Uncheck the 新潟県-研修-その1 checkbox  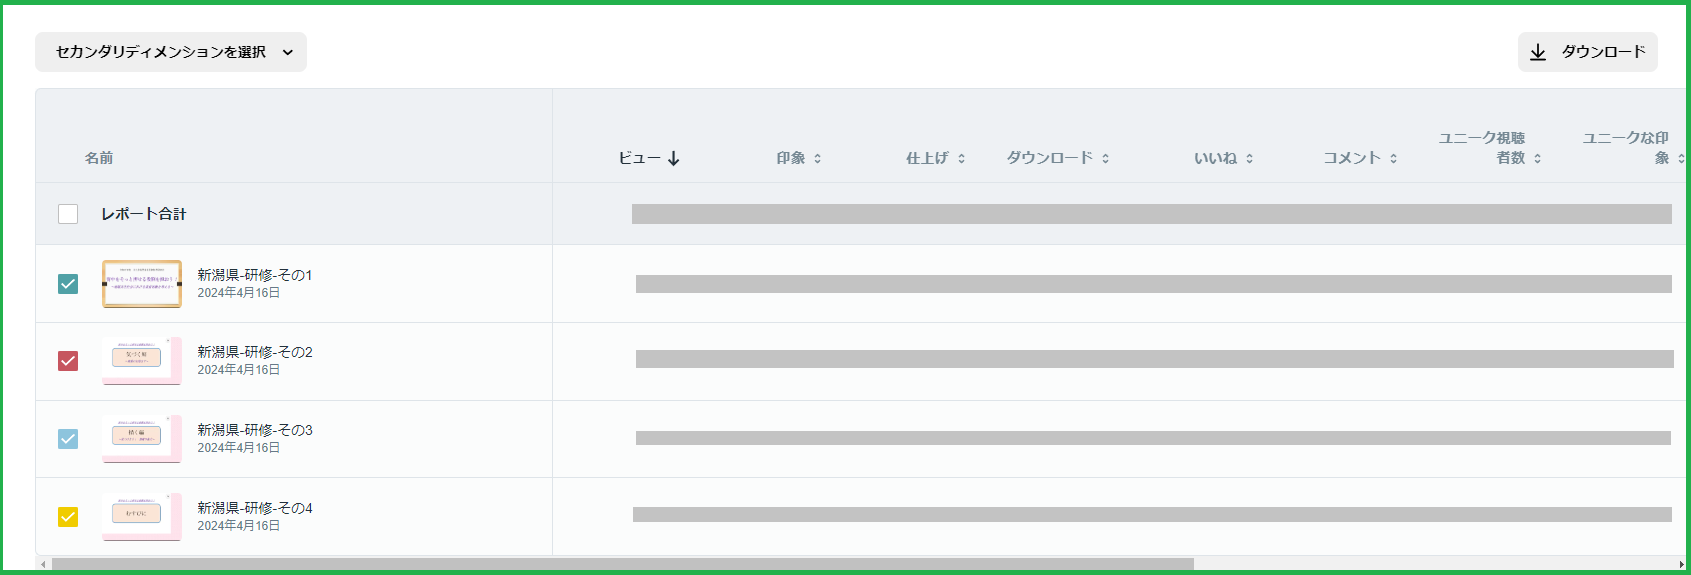pyautogui.click(x=68, y=284)
